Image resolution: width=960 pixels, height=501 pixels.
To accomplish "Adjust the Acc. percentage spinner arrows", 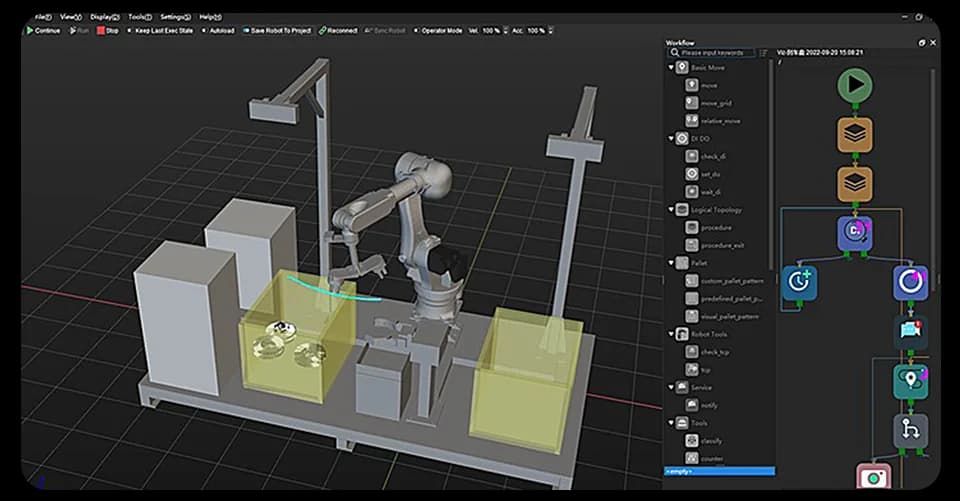I will point(550,31).
